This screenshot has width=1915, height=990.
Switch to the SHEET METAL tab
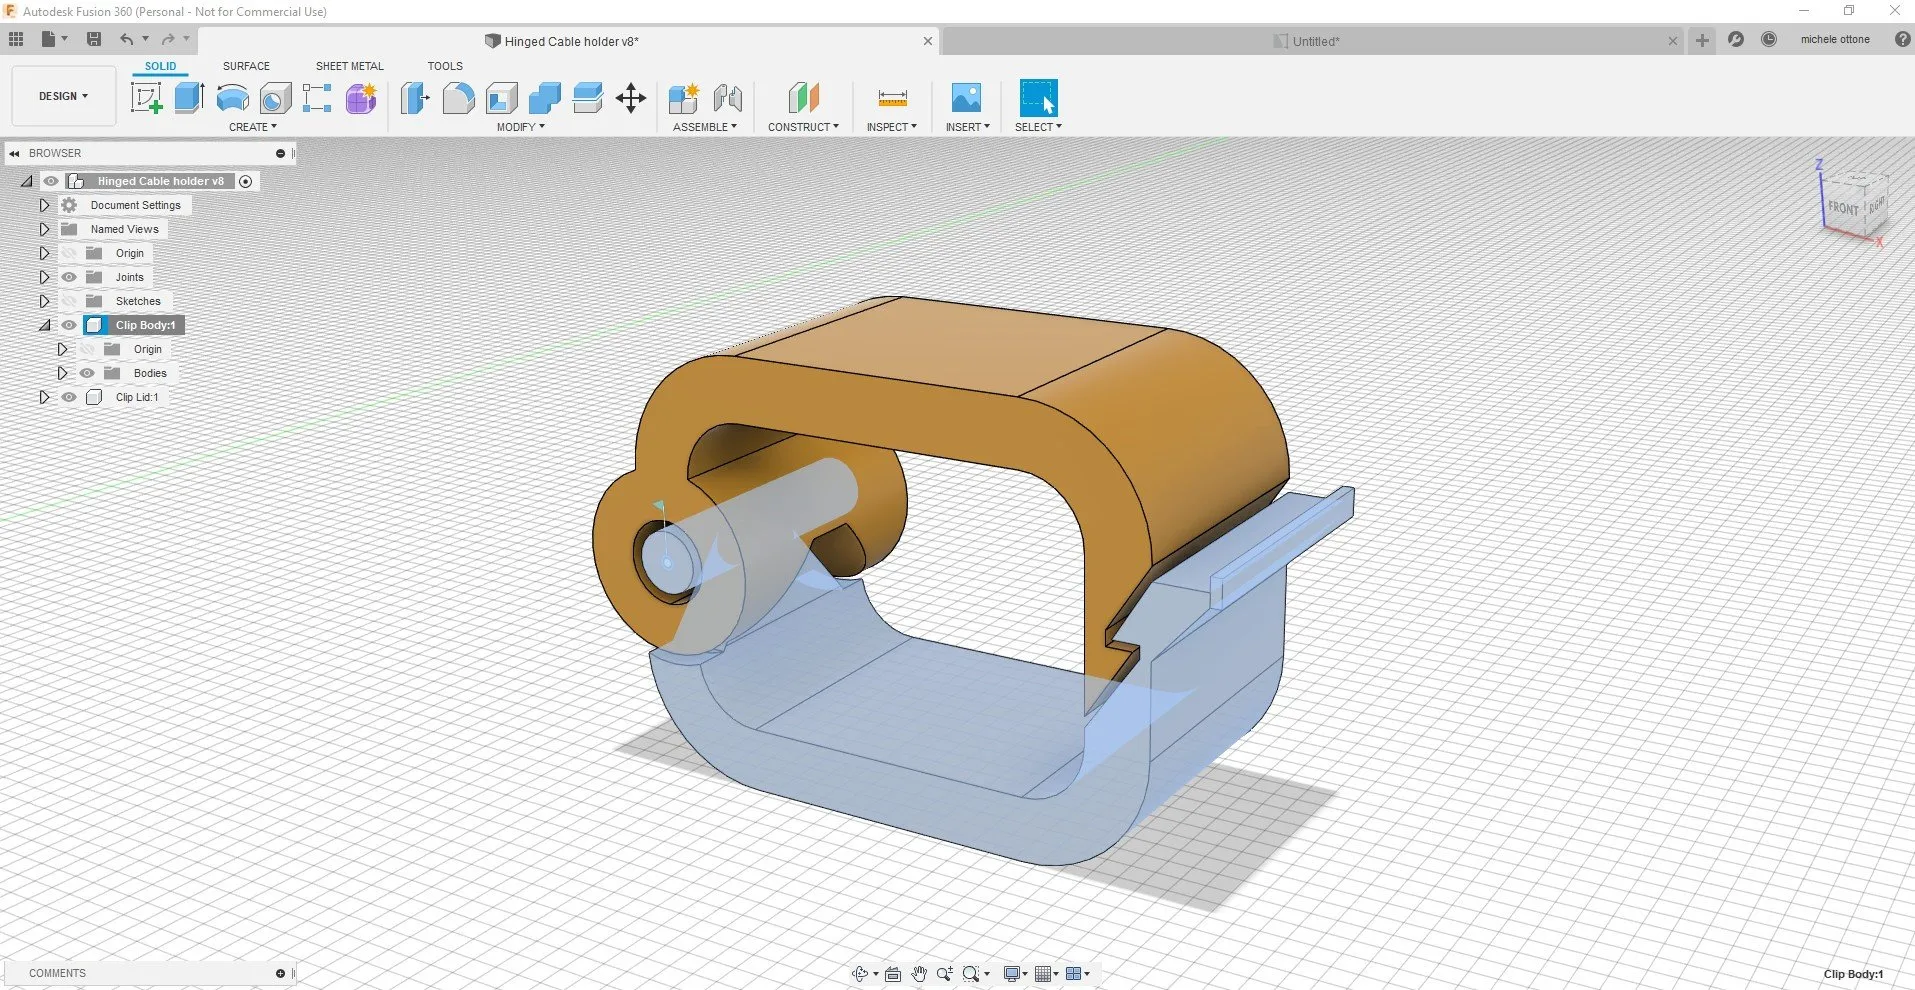click(349, 66)
